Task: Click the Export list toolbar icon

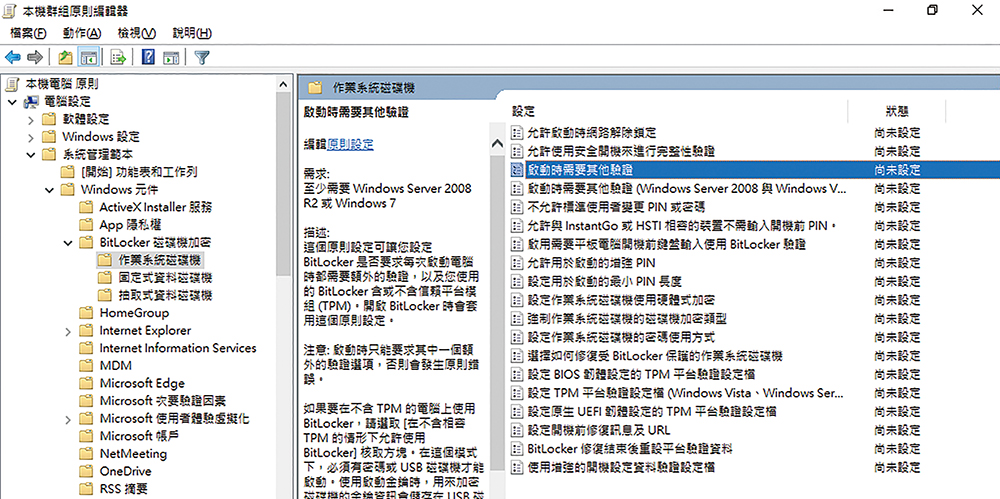Action: click(x=118, y=57)
